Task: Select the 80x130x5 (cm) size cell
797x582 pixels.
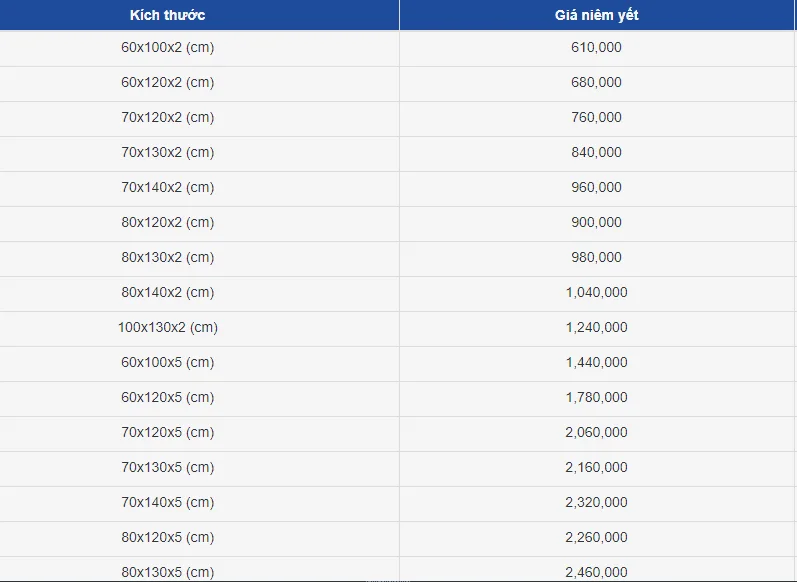Action: pos(168,571)
